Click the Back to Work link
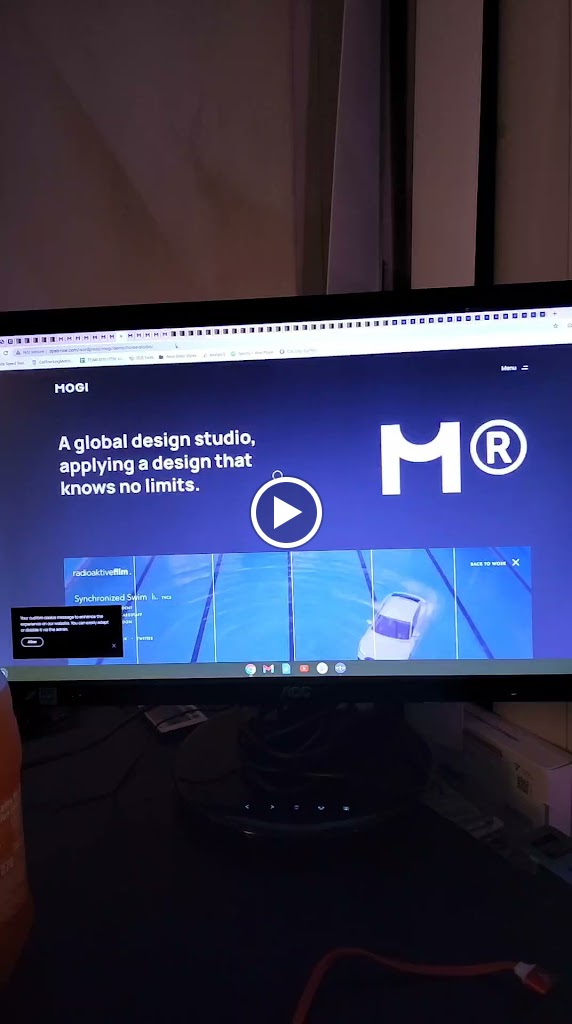This screenshot has height=1024, width=572. [x=488, y=563]
